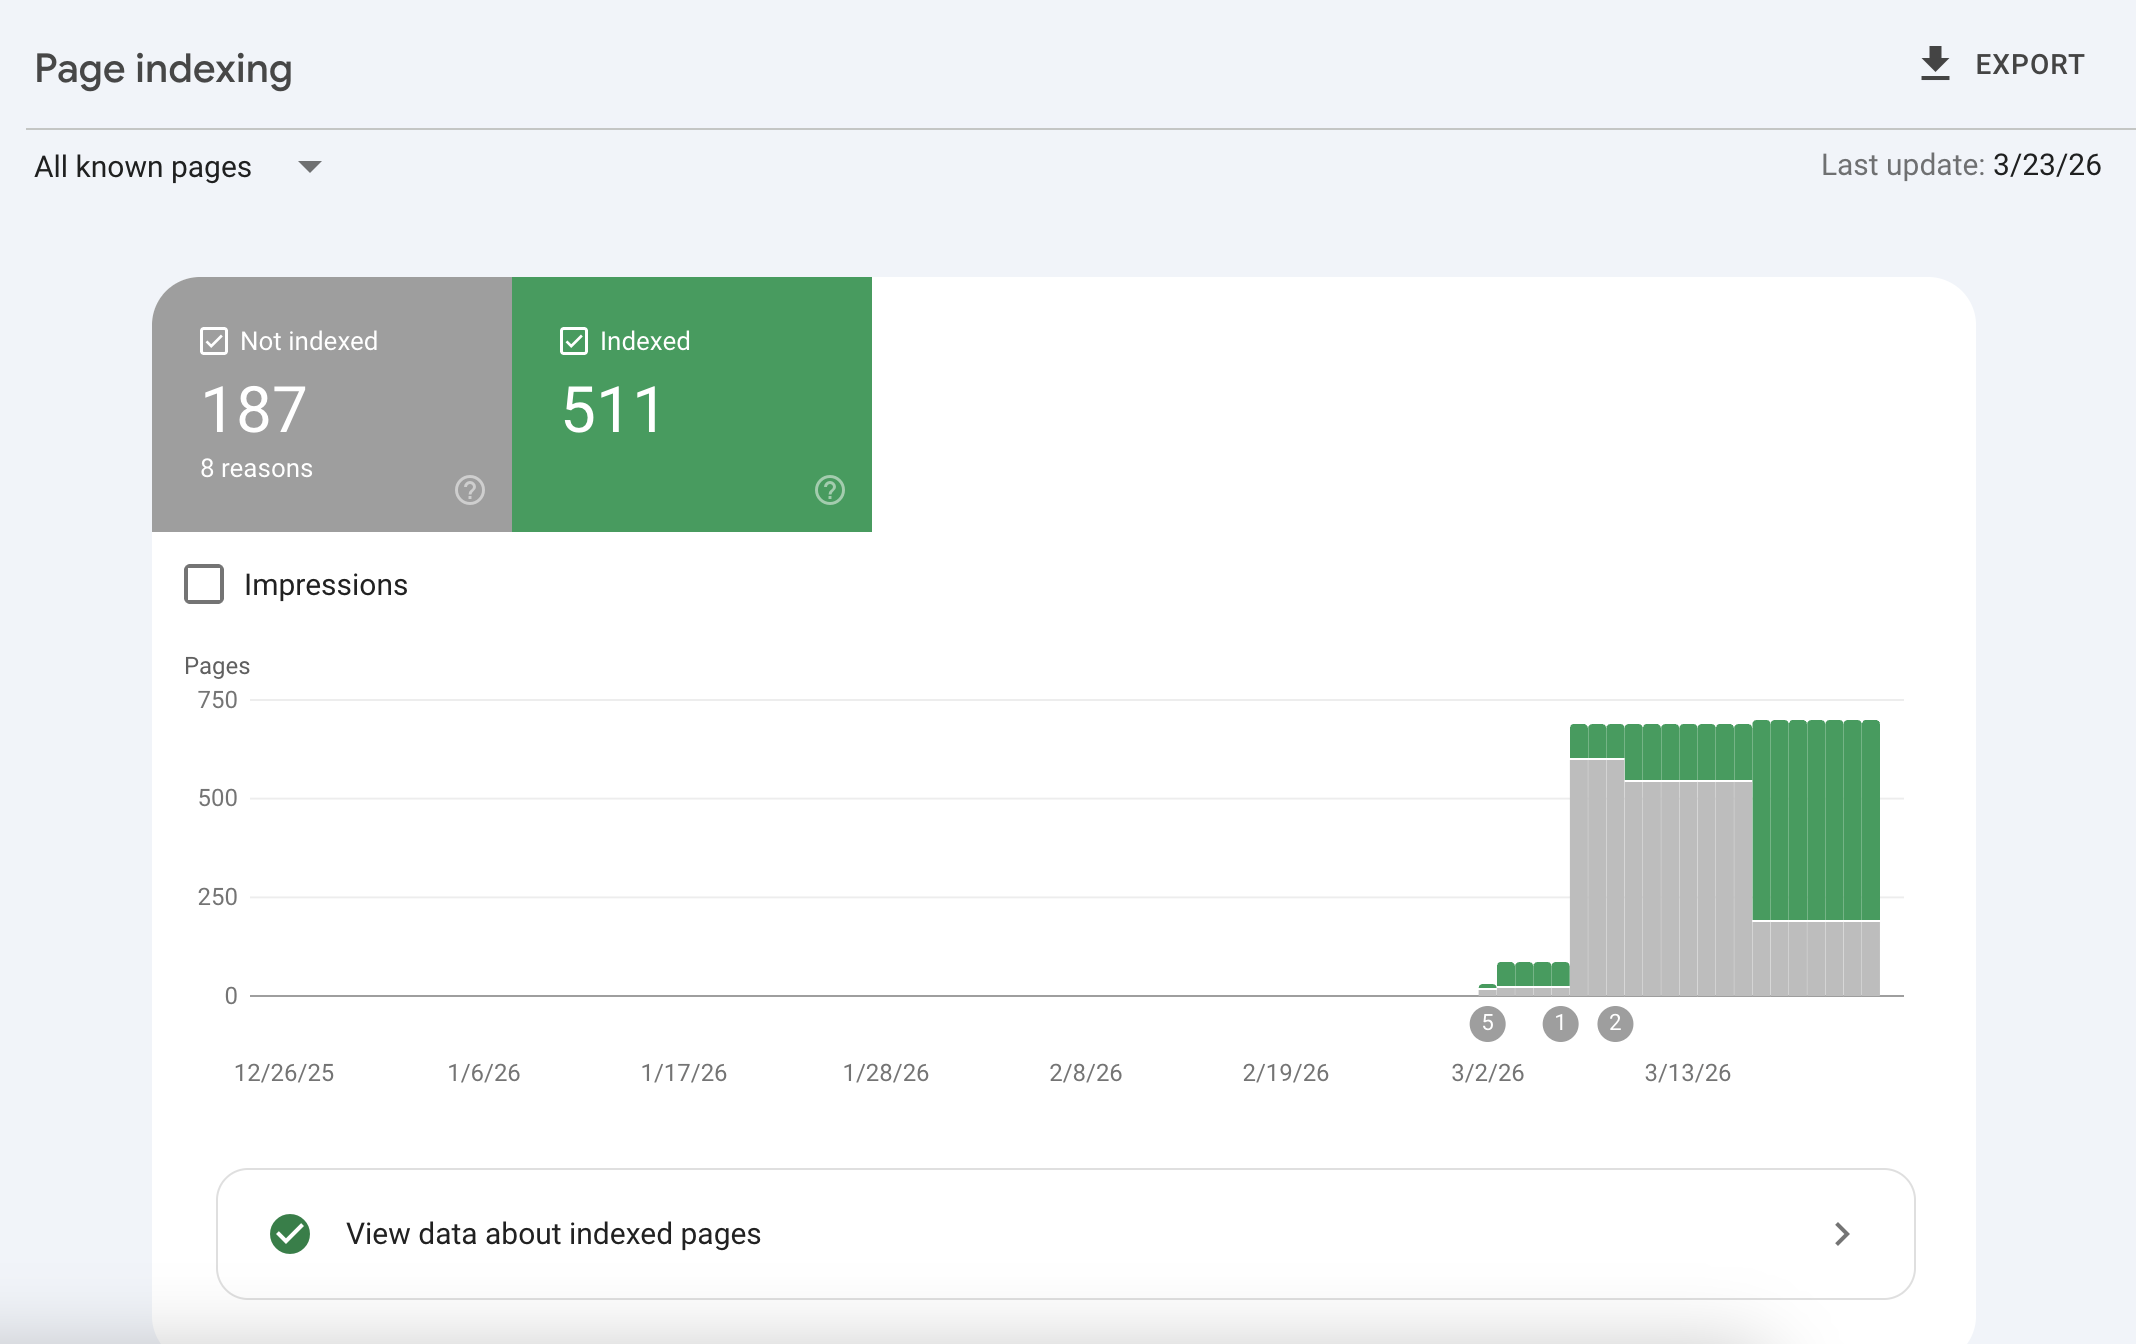Expand details for the Not indexed card
The height and width of the screenshot is (1344, 2136).
point(331,405)
